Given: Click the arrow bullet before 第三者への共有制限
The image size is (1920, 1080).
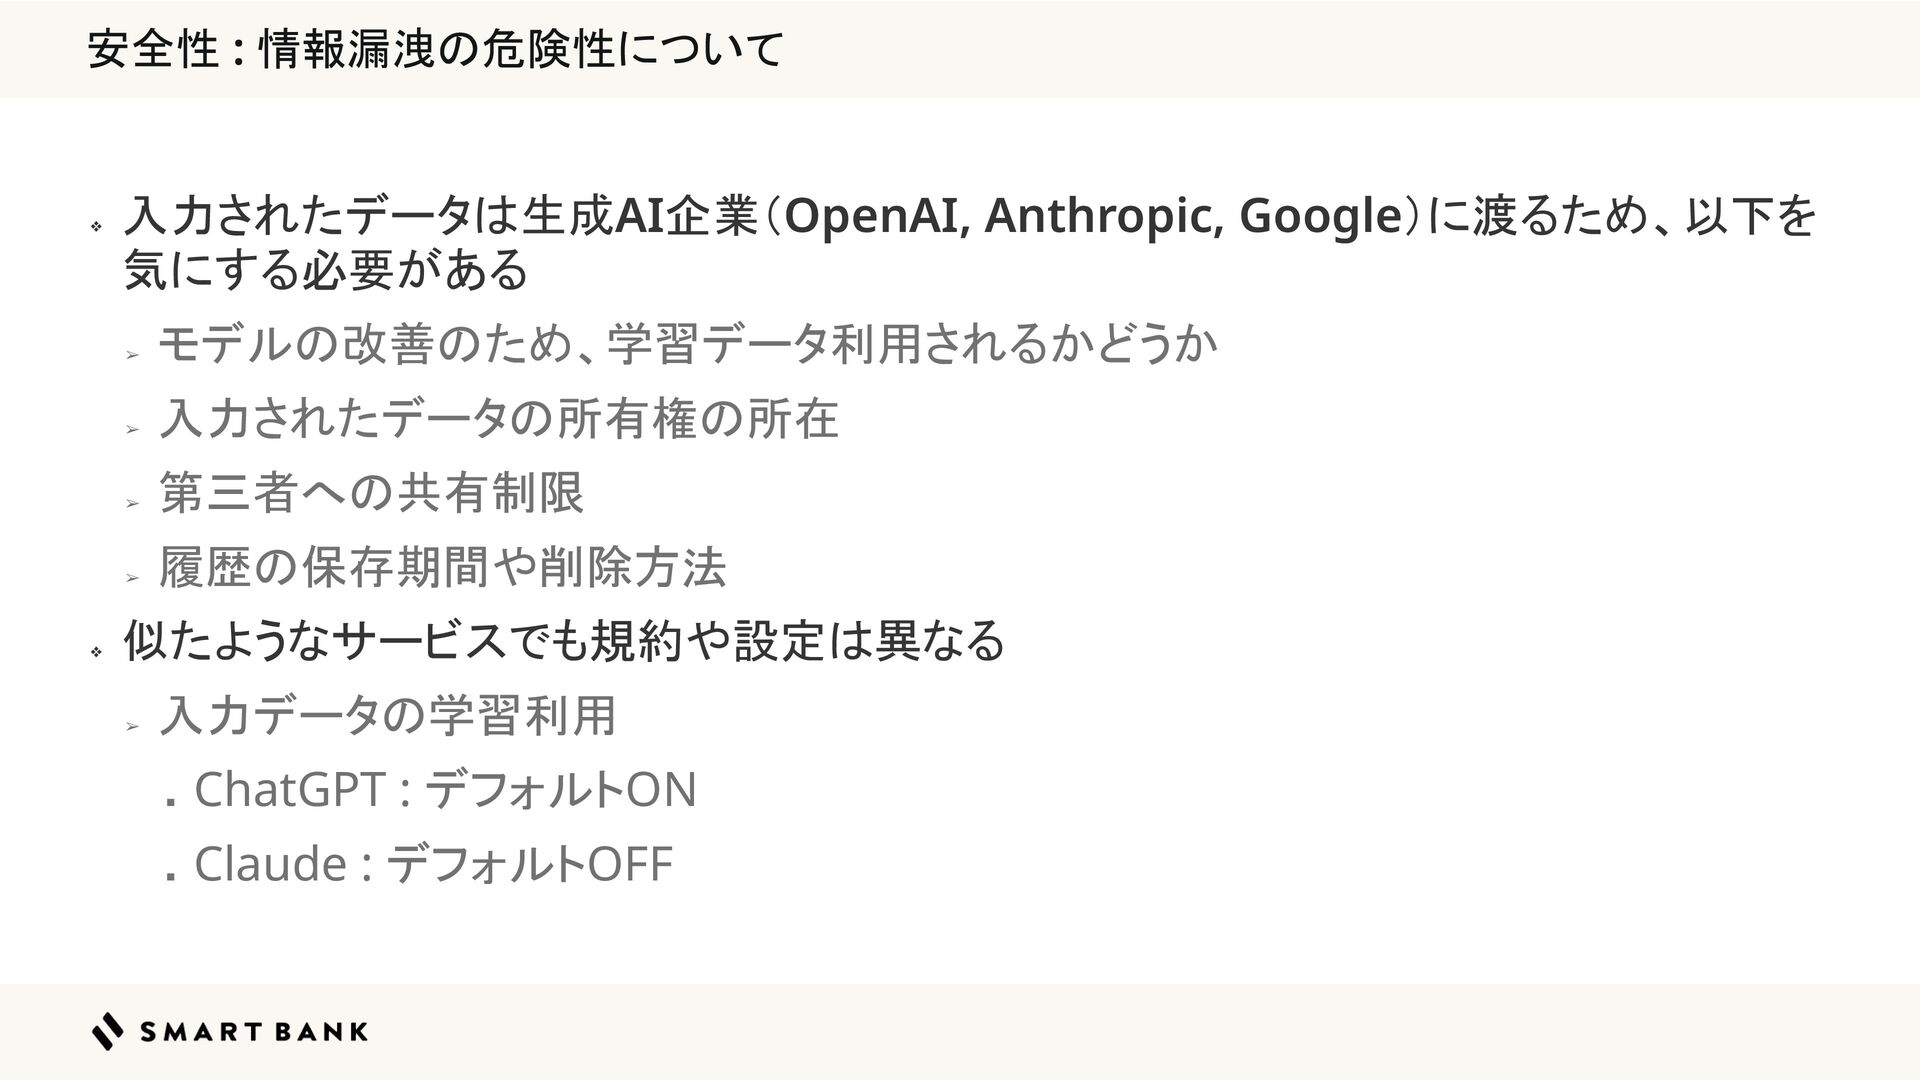Looking at the screenshot, I should click(x=130, y=503).
